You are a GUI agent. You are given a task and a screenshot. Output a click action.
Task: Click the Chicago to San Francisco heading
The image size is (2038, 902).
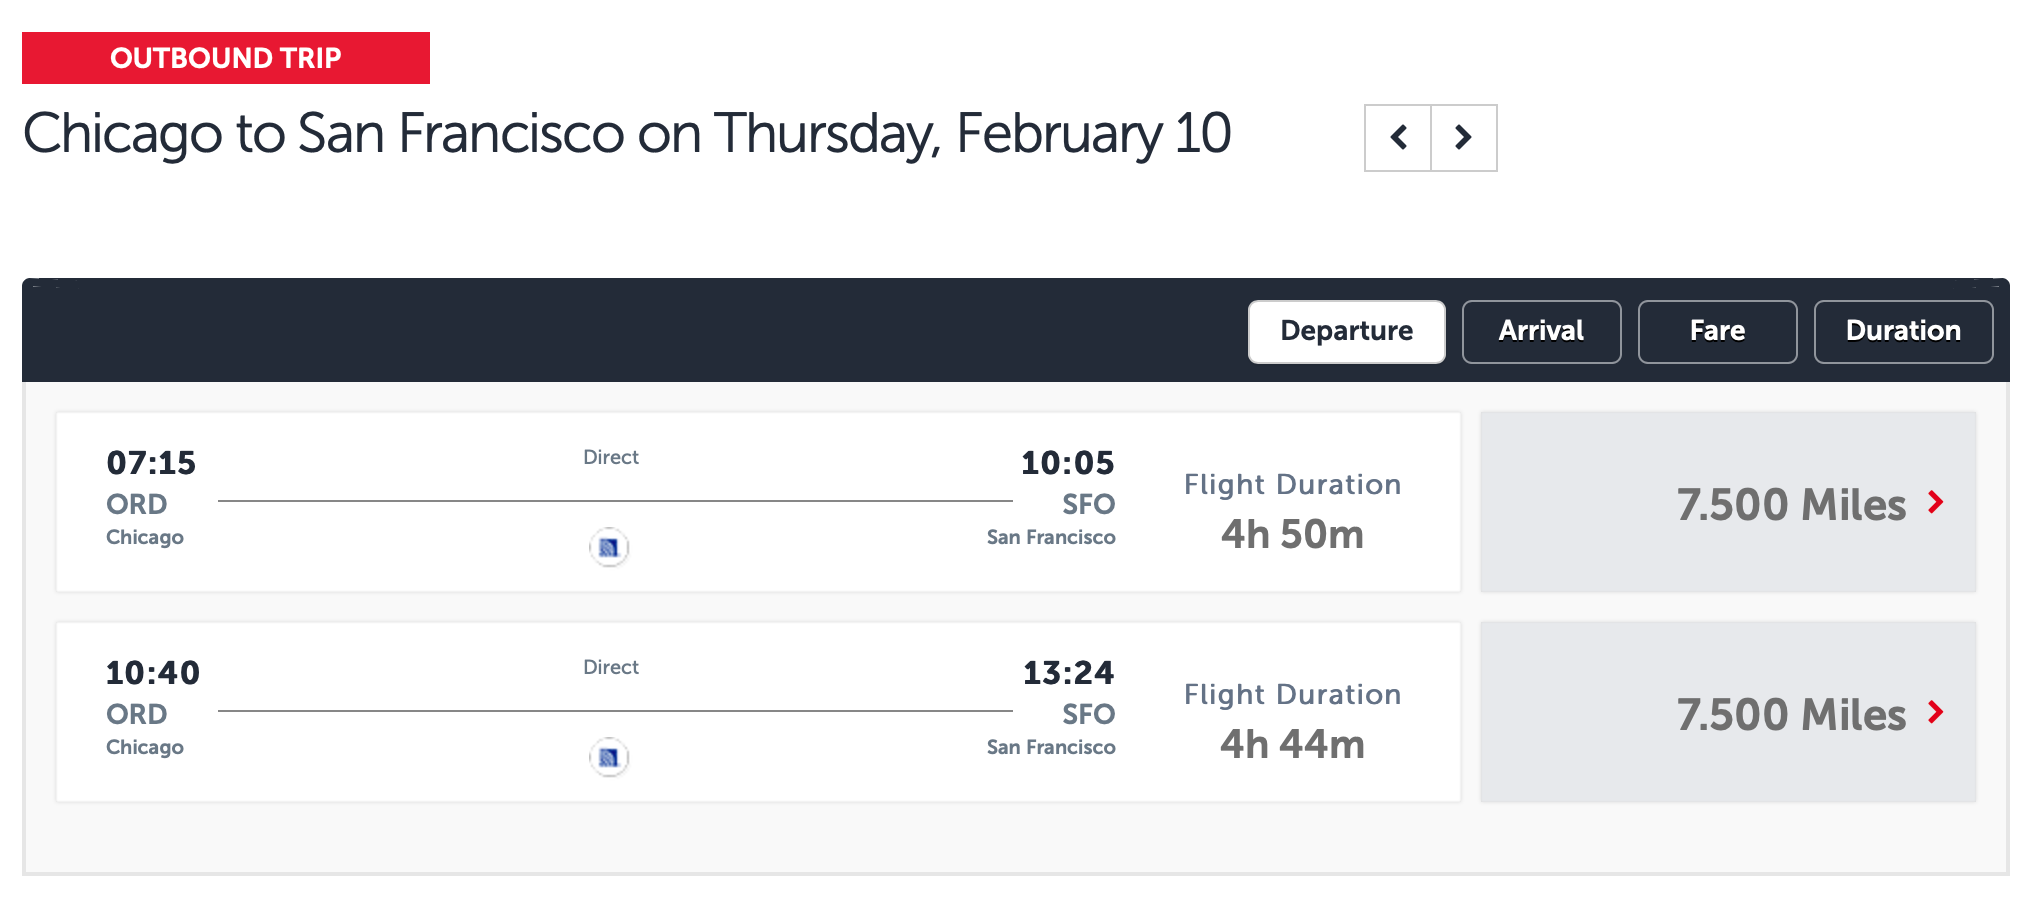[627, 135]
